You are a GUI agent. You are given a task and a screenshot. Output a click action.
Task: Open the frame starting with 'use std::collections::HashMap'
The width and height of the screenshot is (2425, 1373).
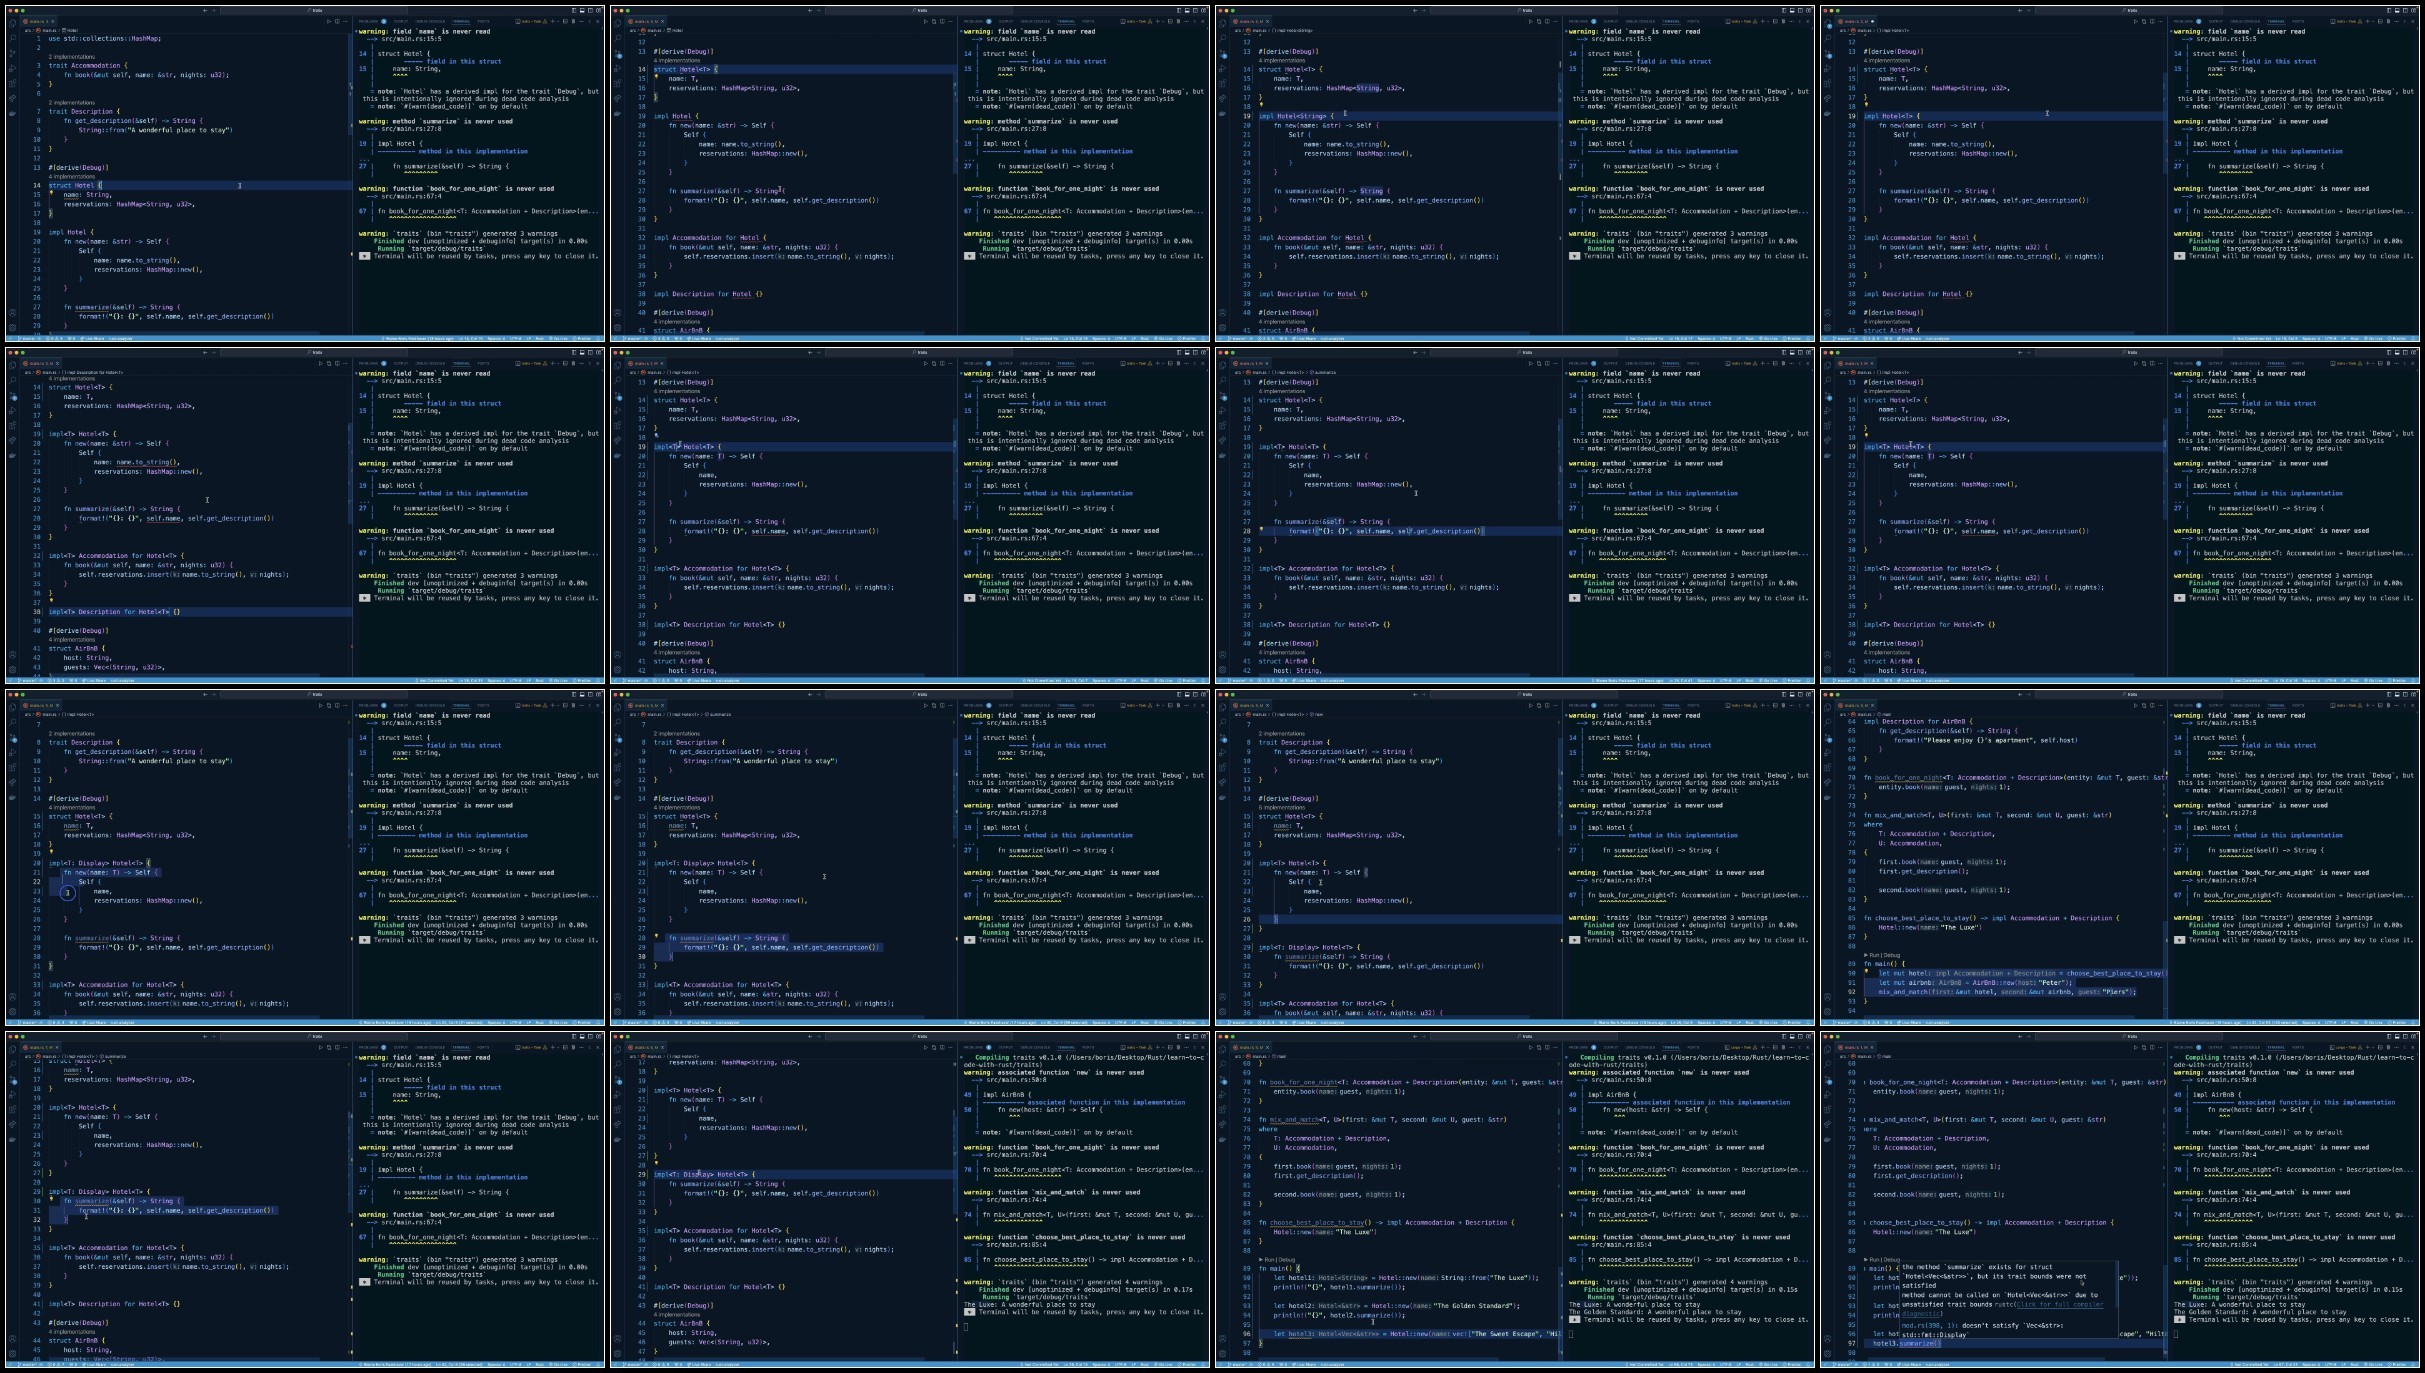[305, 174]
